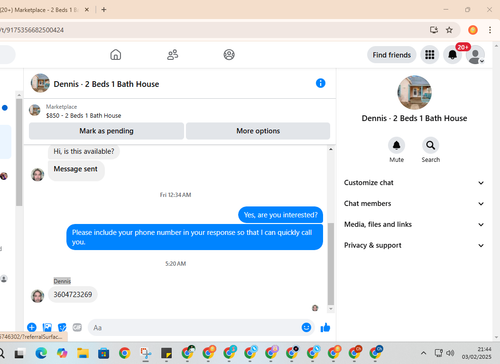500x364 pixels.
Task: Open the $850 - 2 Beds 1 Bath House listing
Action: coord(83,116)
